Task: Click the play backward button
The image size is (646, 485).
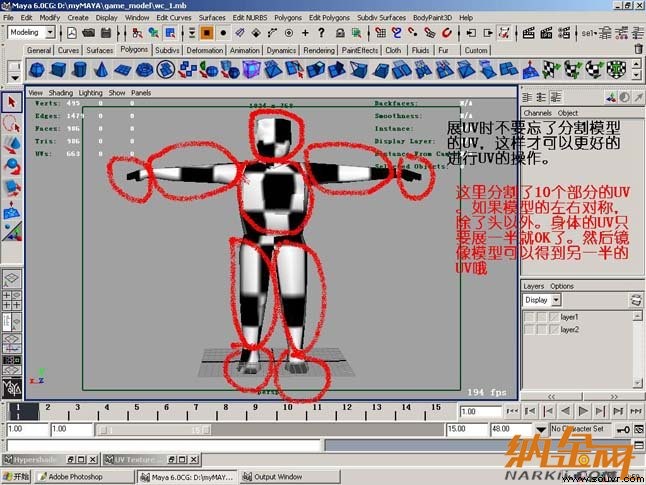Action: coord(566,411)
